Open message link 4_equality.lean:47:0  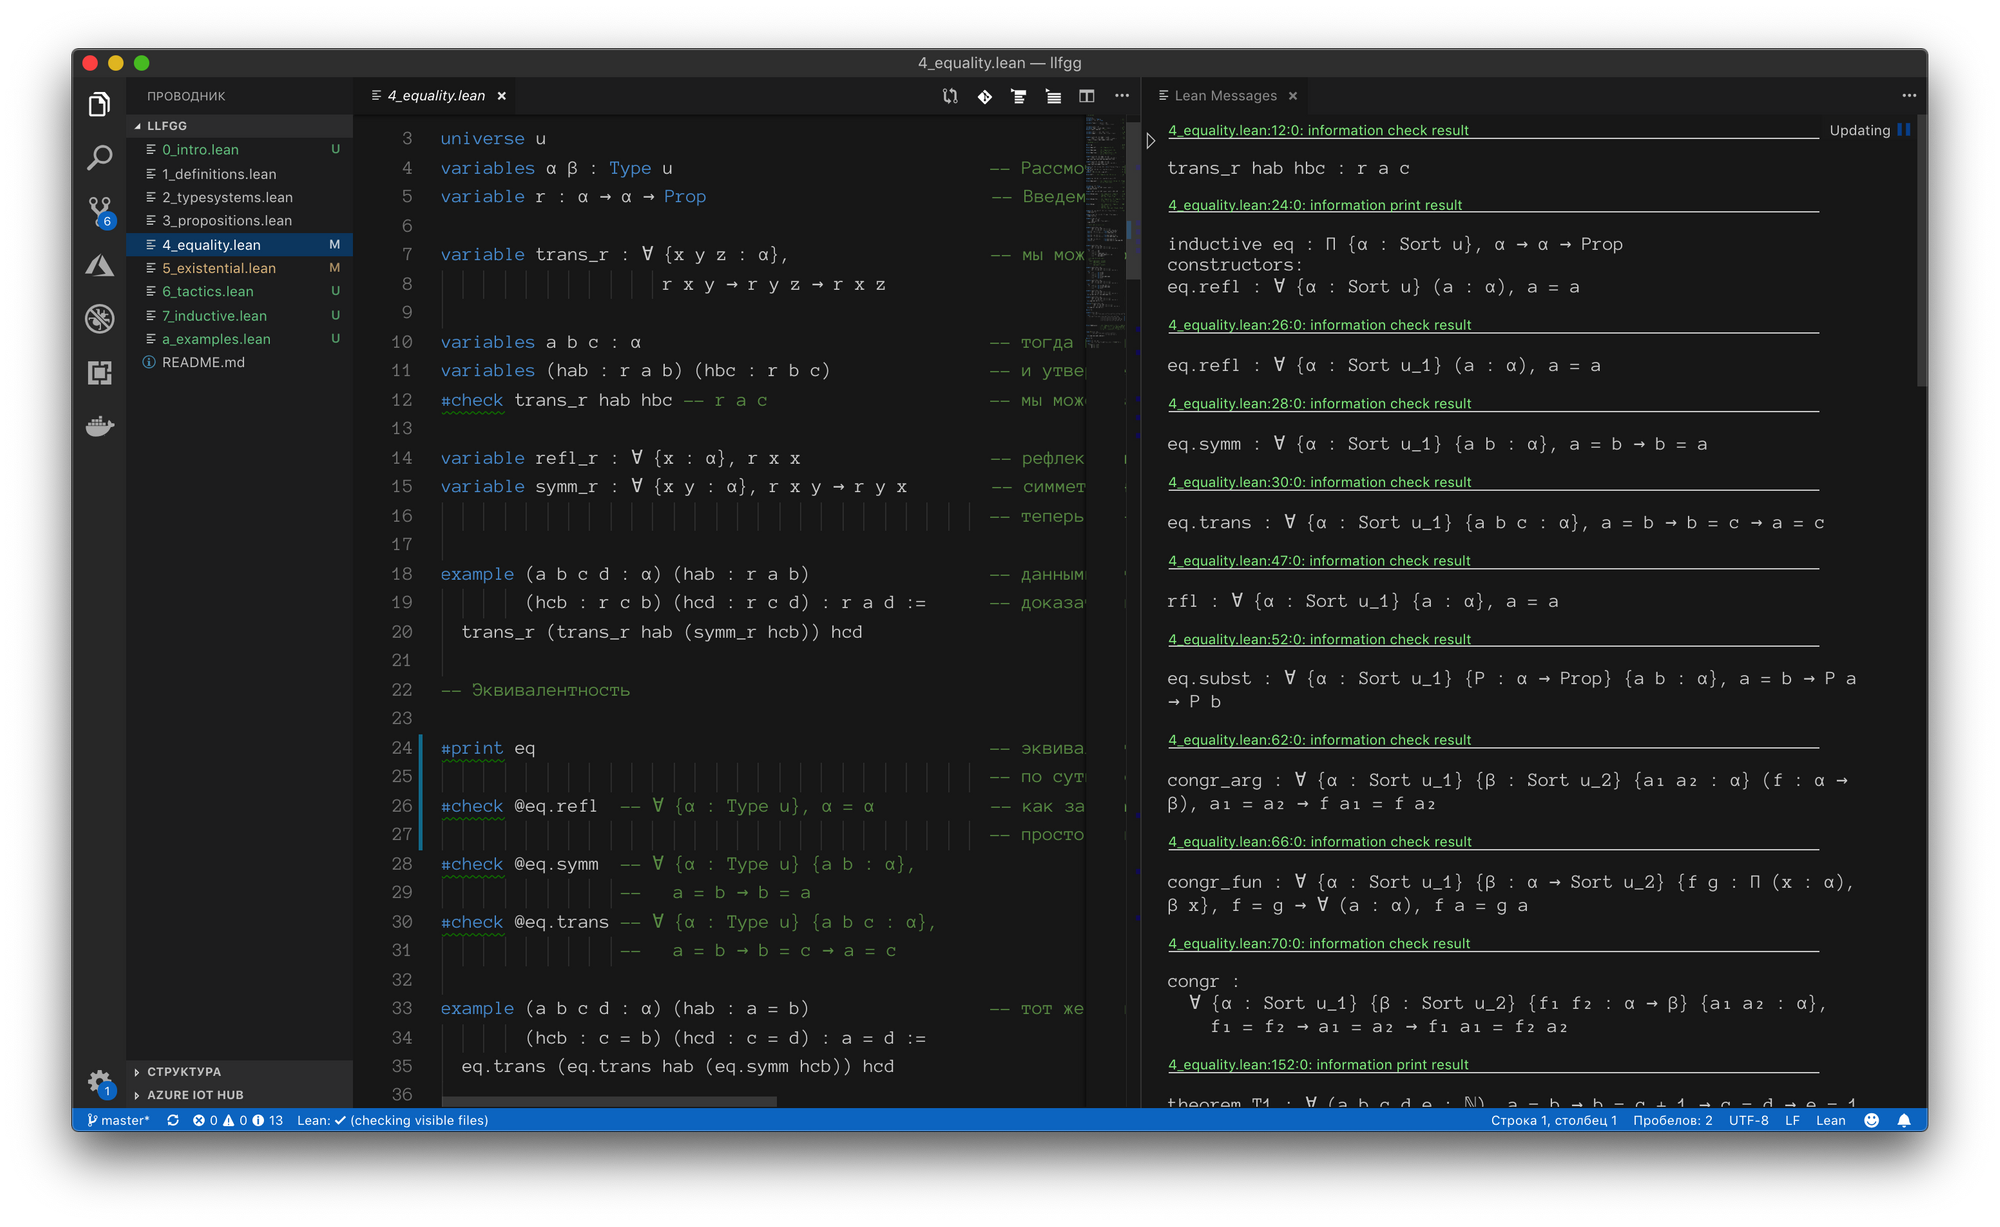pyautogui.click(x=1319, y=561)
